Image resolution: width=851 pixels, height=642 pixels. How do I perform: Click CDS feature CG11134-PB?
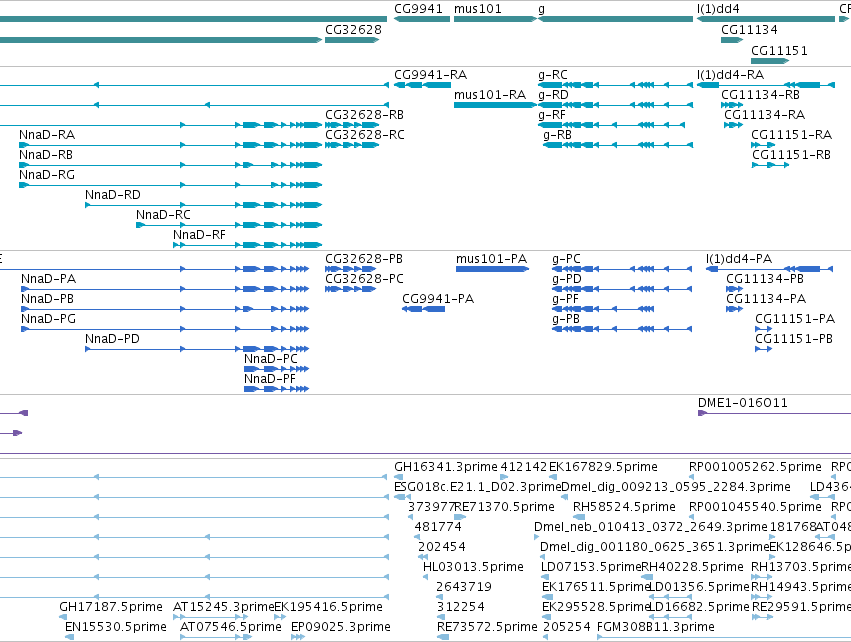coord(765,279)
